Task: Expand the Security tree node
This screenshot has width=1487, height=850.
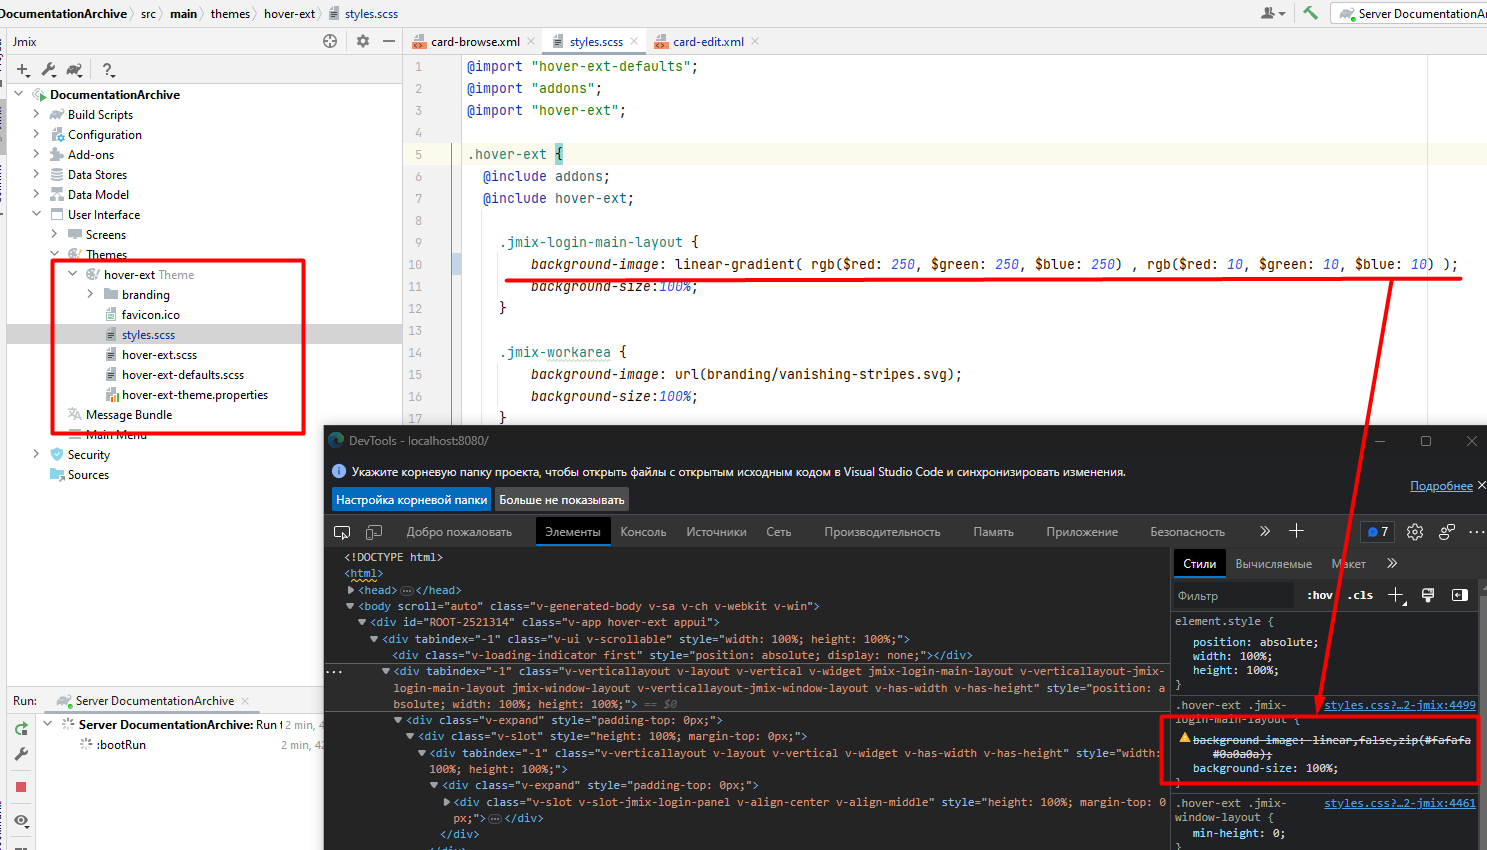Action: pyautogui.click(x=37, y=454)
